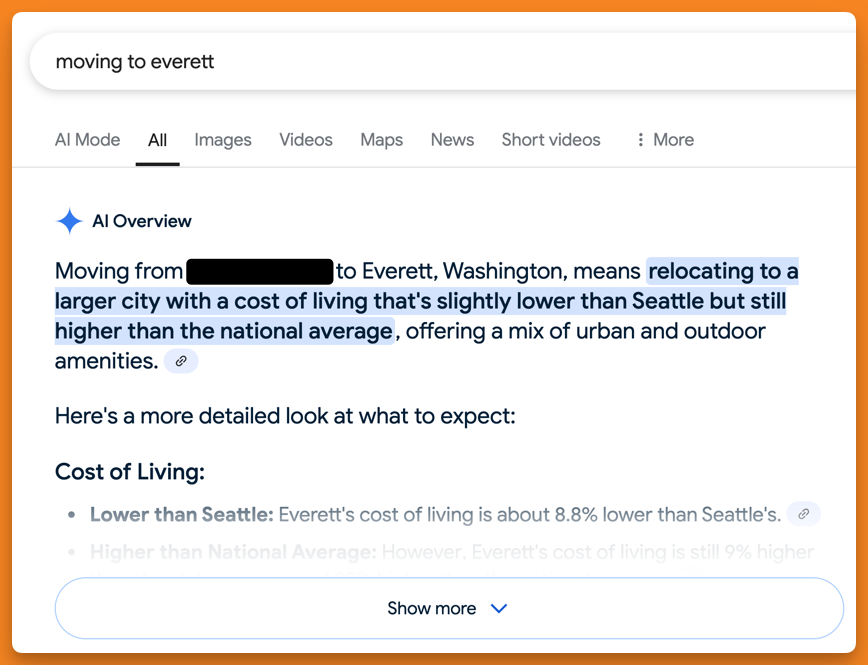
Task: Go to the Videos tab
Action: pyautogui.click(x=306, y=140)
